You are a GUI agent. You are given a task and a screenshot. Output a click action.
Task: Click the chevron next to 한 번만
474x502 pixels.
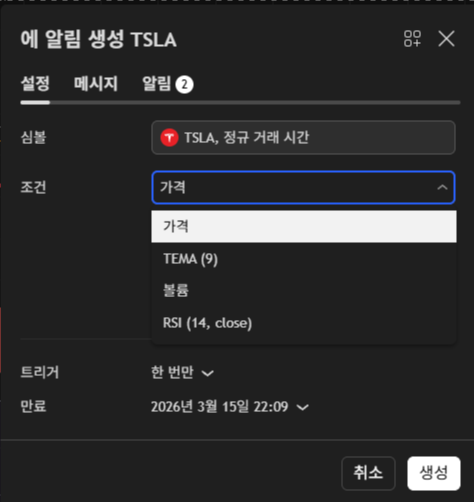[208, 373]
